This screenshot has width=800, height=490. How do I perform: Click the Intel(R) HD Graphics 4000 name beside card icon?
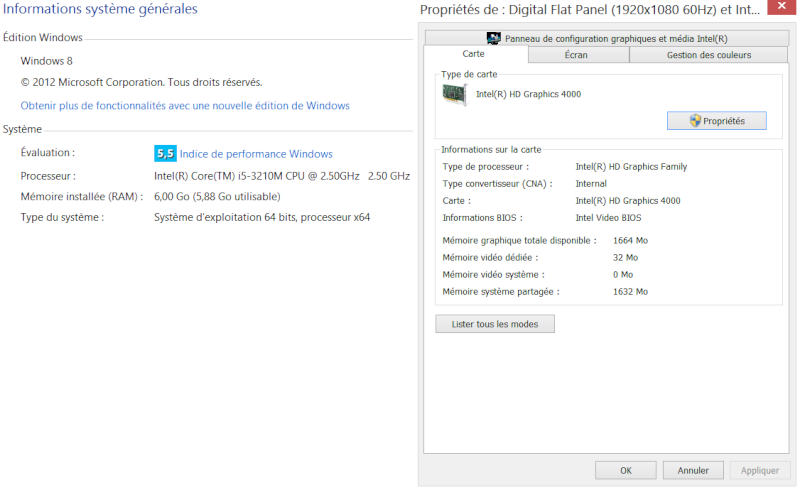pos(529,94)
